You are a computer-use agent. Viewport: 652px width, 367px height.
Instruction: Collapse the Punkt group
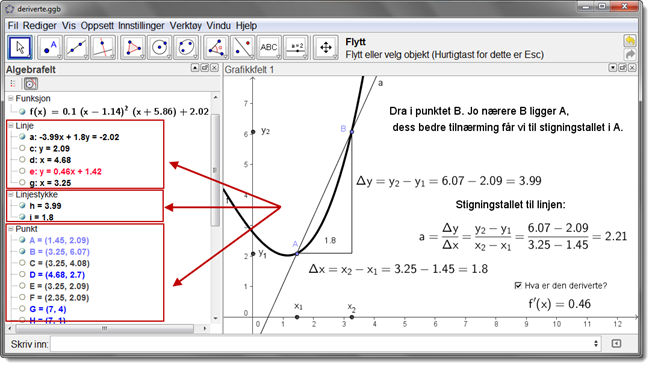coord(10,229)
